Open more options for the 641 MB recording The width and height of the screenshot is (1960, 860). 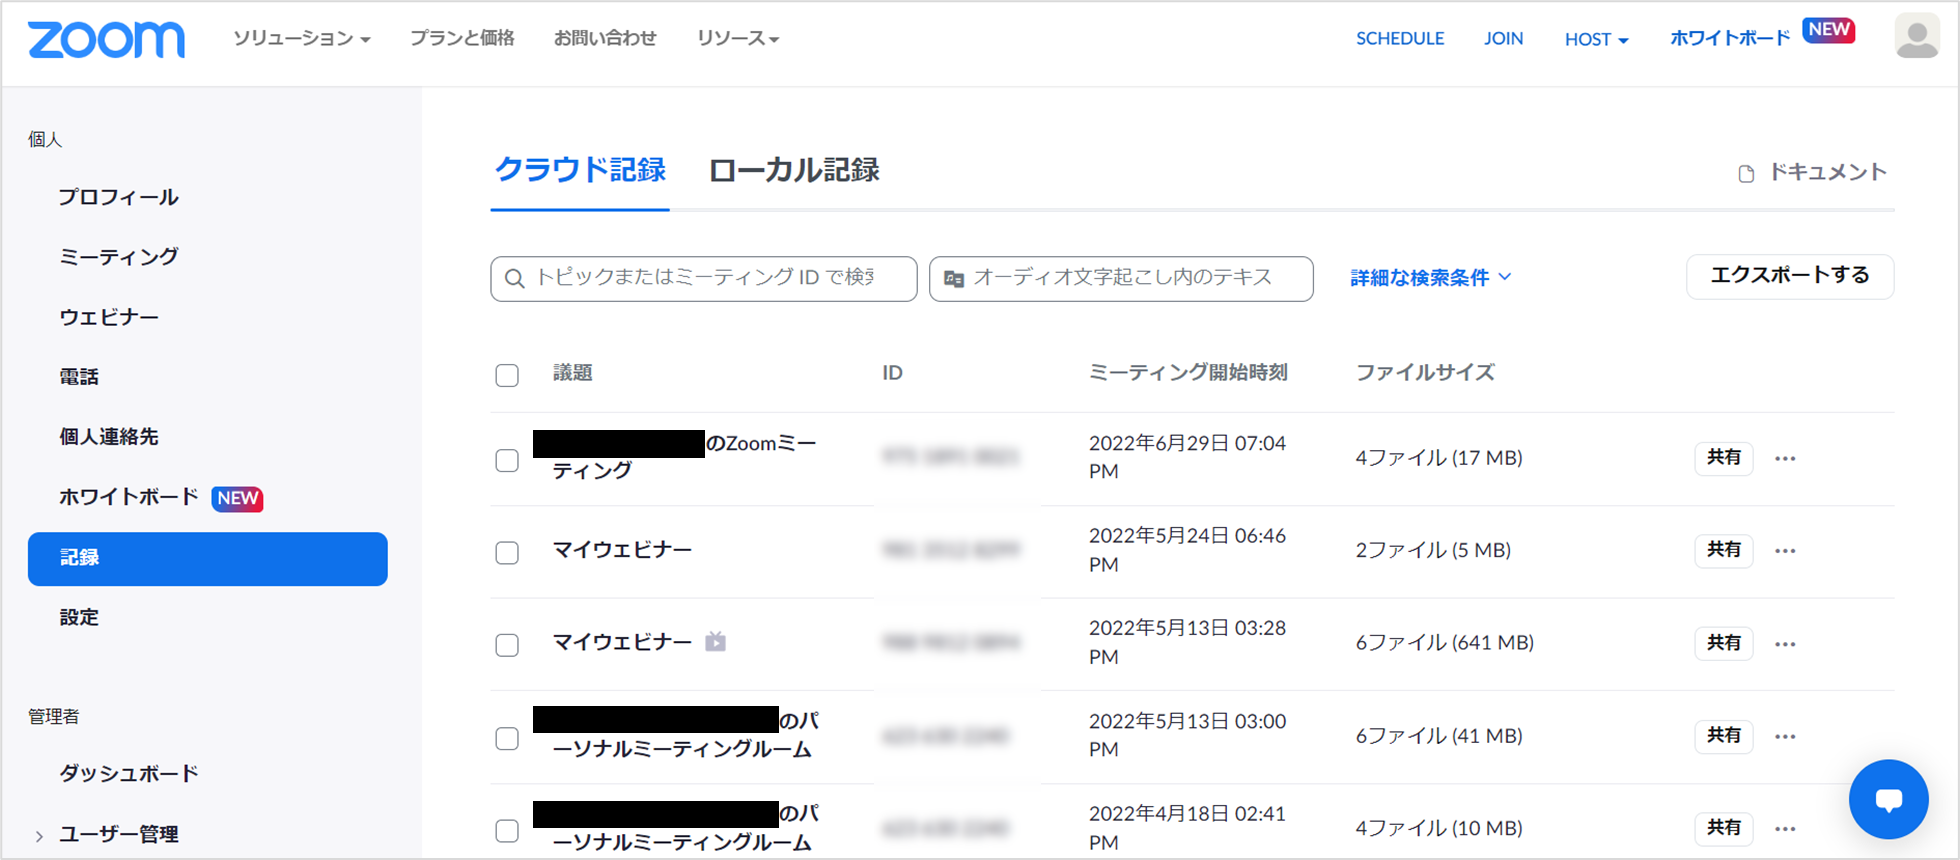click(x=1785, y=644)
